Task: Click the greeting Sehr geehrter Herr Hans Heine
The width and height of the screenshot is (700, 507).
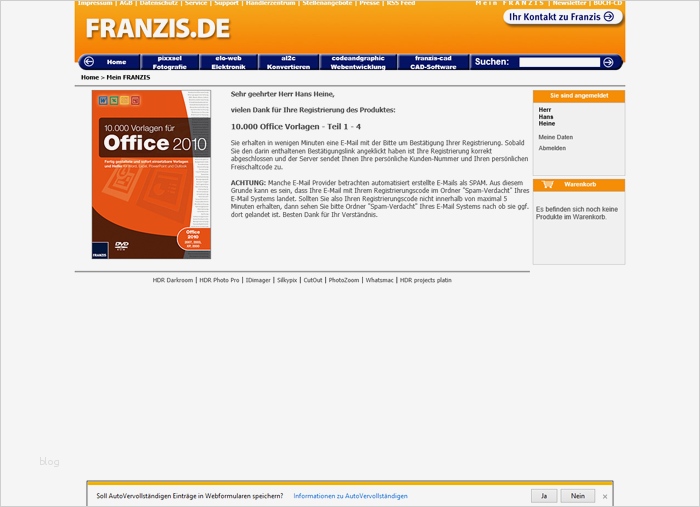Action: [x=283, y=94]
